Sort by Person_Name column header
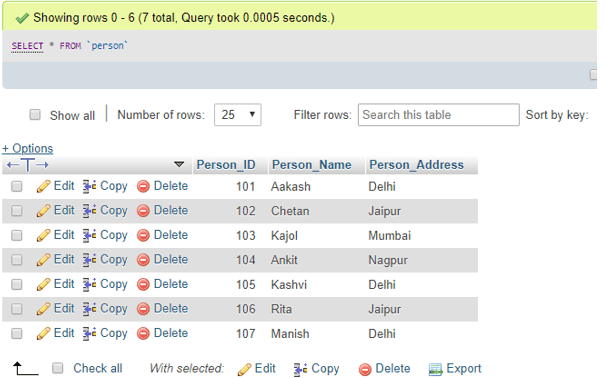Viewport: 605px width, 378px height. 312,165
